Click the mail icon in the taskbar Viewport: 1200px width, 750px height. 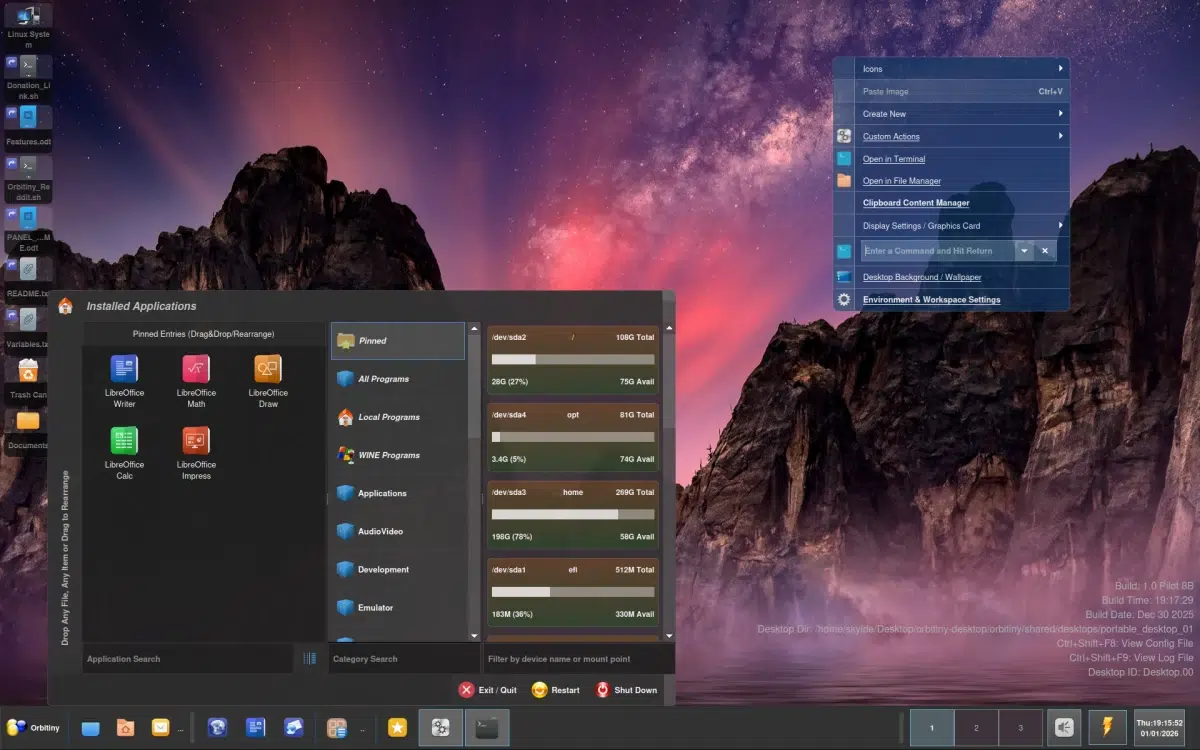point(160,728)
